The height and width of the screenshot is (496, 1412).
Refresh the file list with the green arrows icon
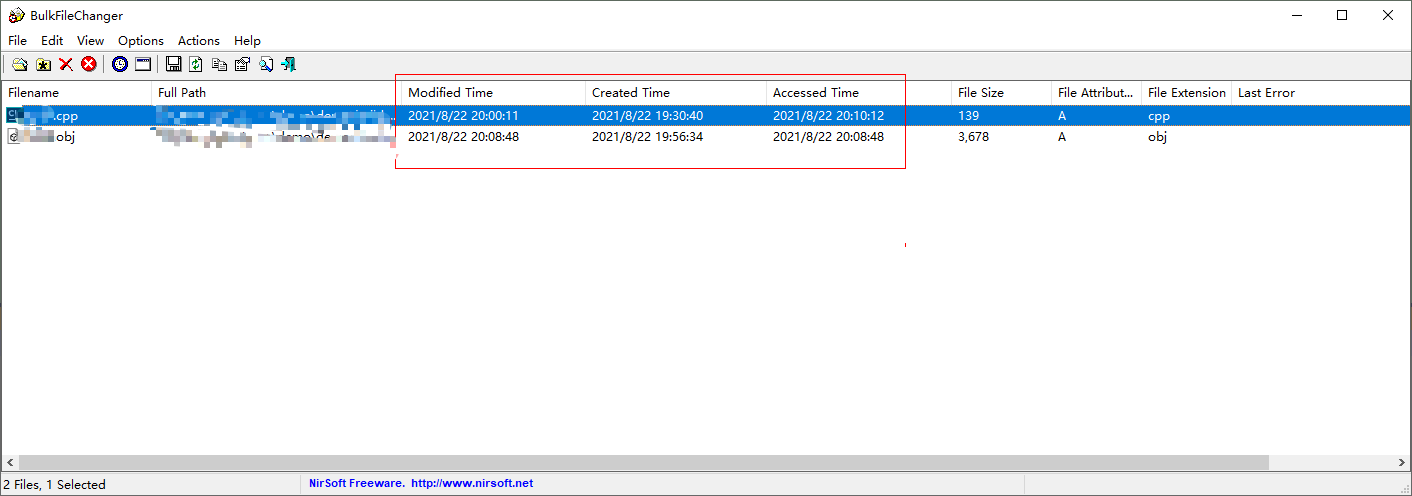(196, 65)
